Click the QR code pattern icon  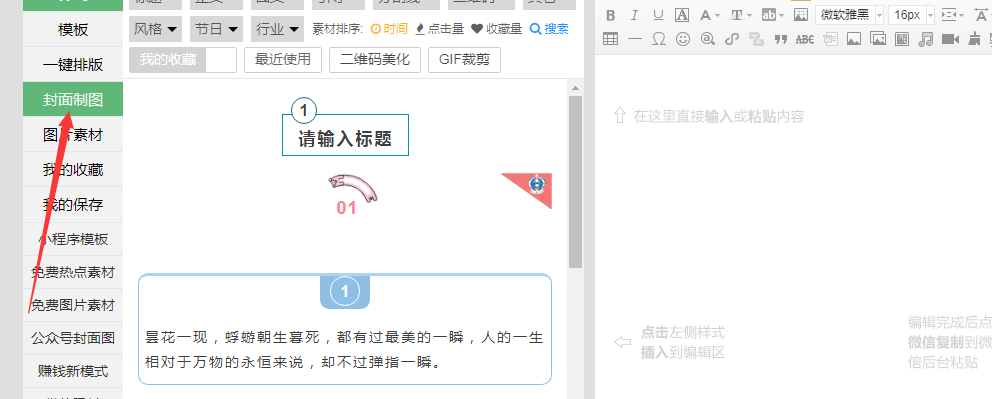click(902, 39)
